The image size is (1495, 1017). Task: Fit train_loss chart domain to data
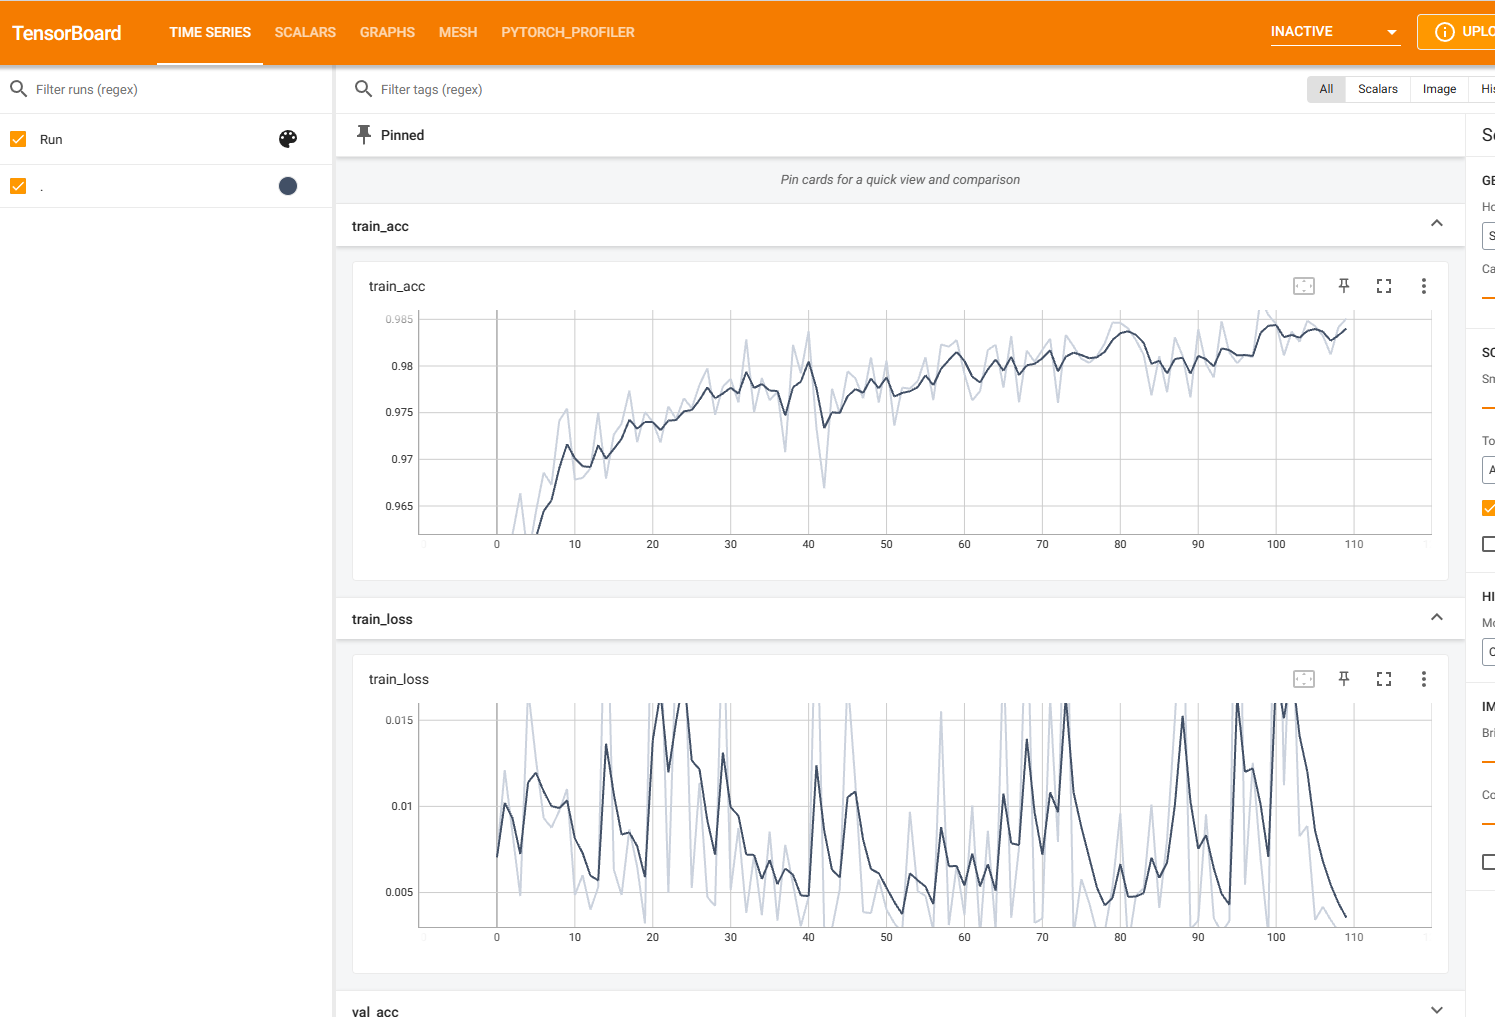click(x=1304, y=679)
